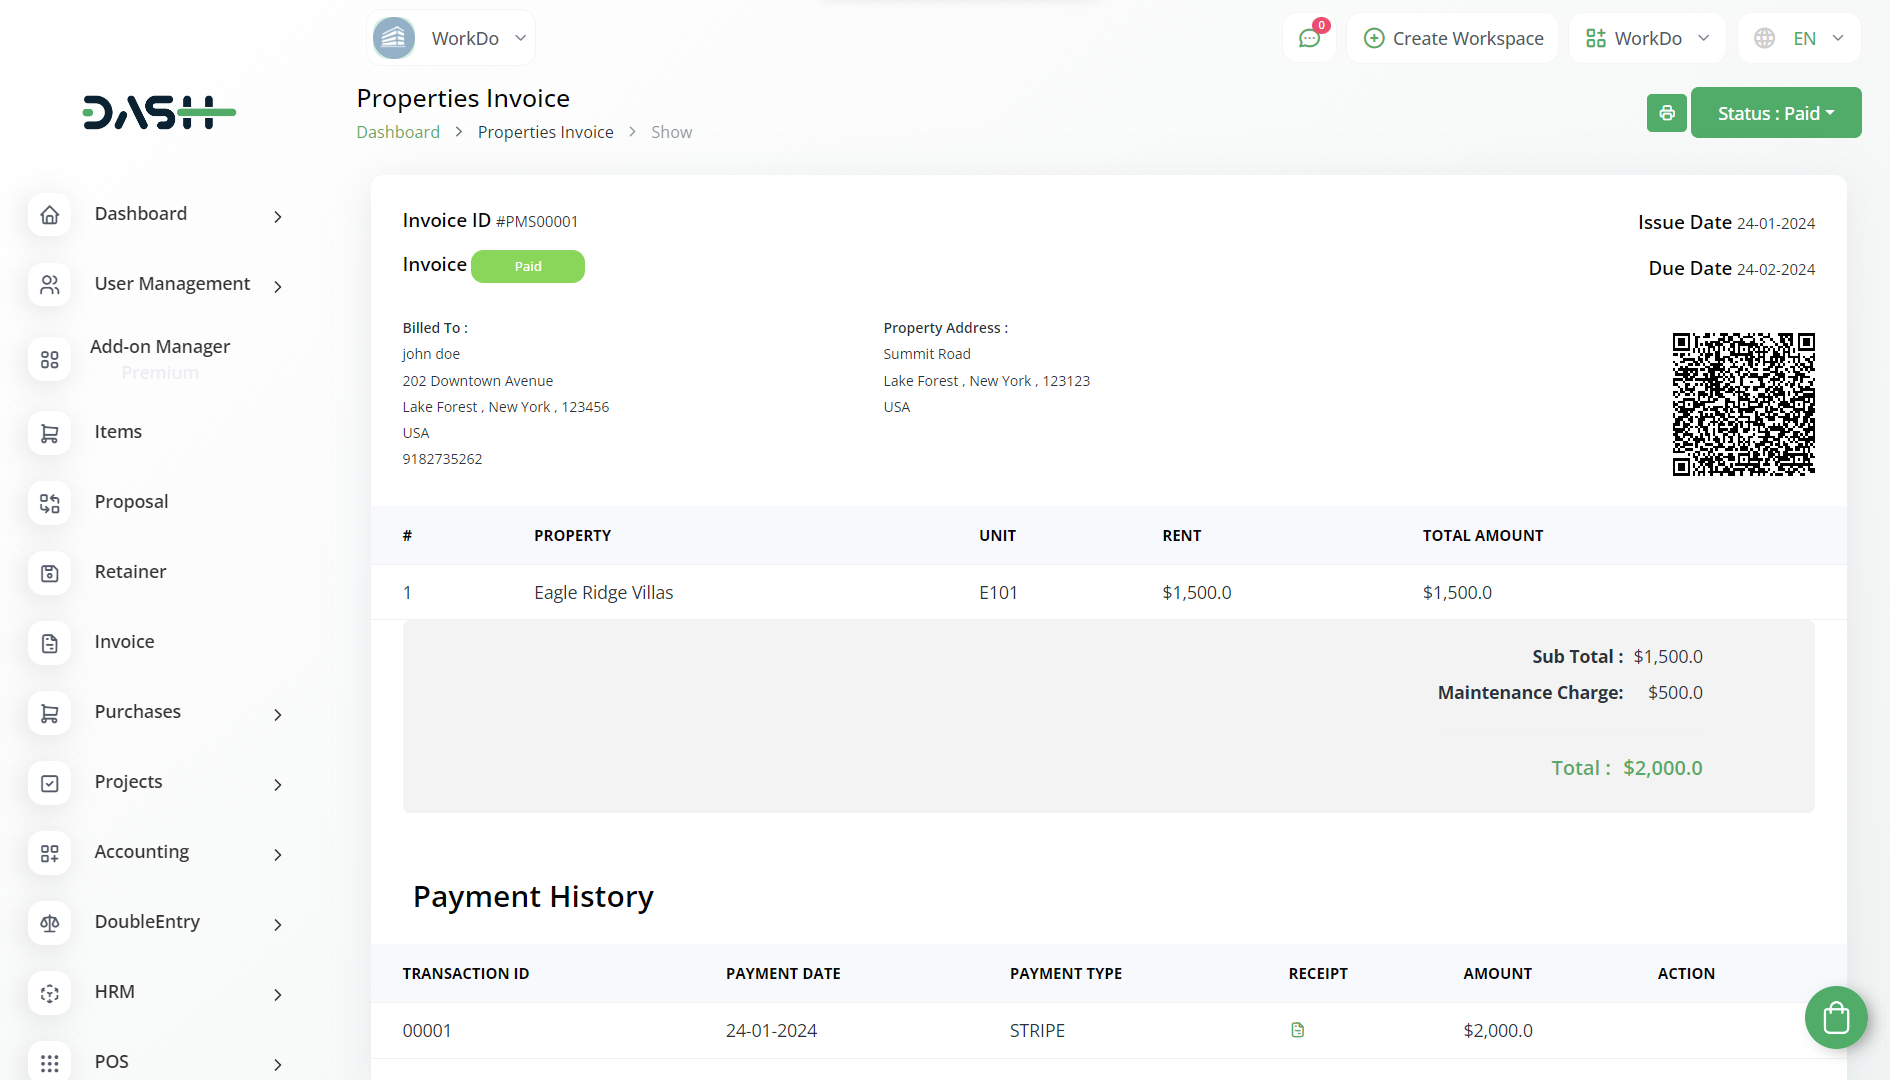Click the DoubleEntry balance scale icon
The width and height of the screenshot is (1890, 1080).
click(x=50, y=923)
